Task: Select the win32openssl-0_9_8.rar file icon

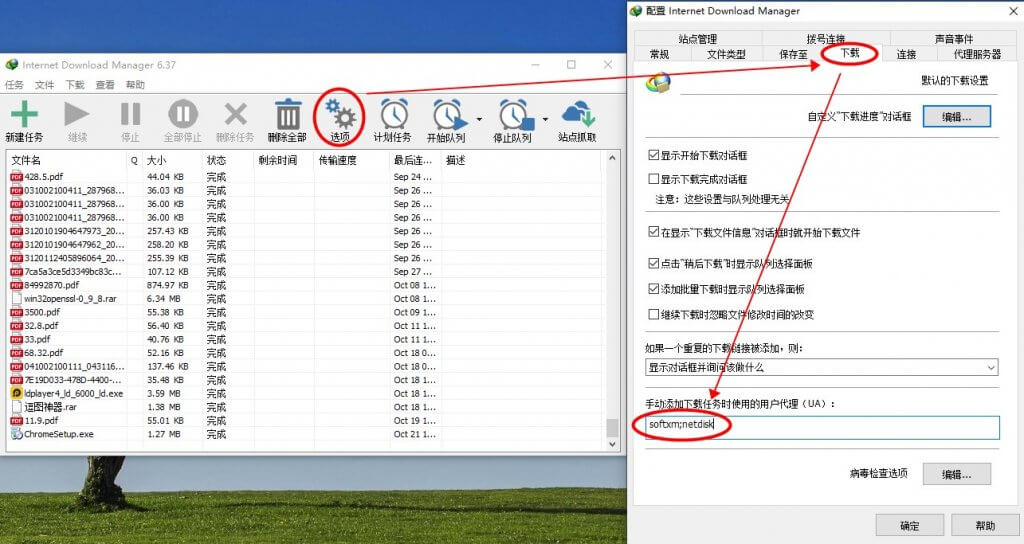Action: [16, 298]
